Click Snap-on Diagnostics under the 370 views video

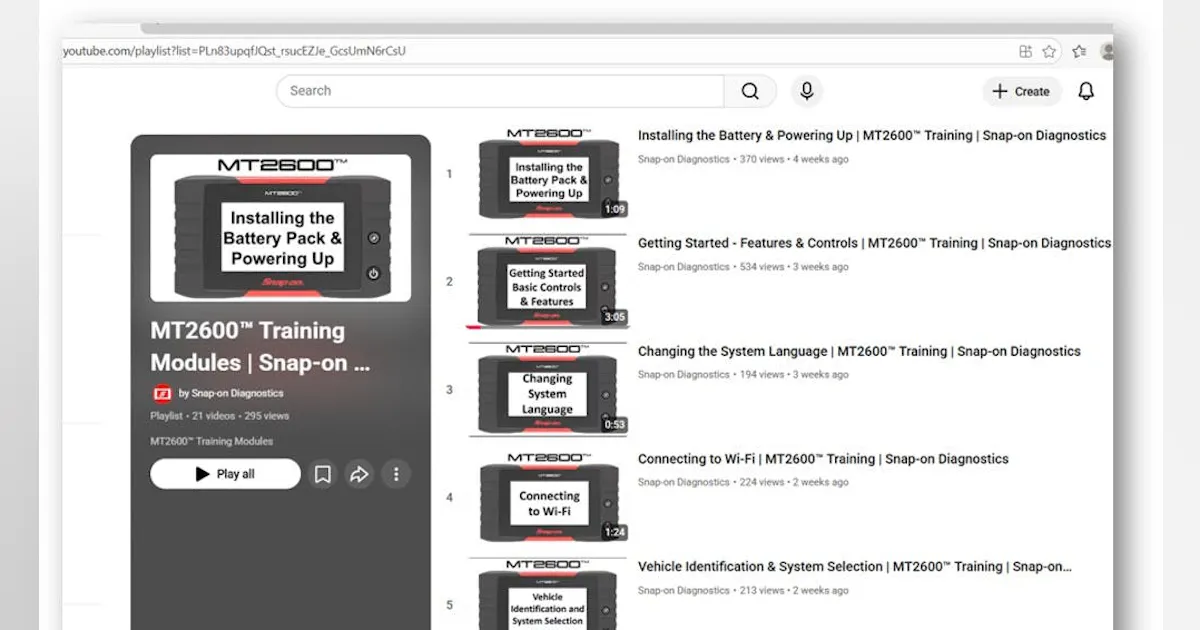684,159
